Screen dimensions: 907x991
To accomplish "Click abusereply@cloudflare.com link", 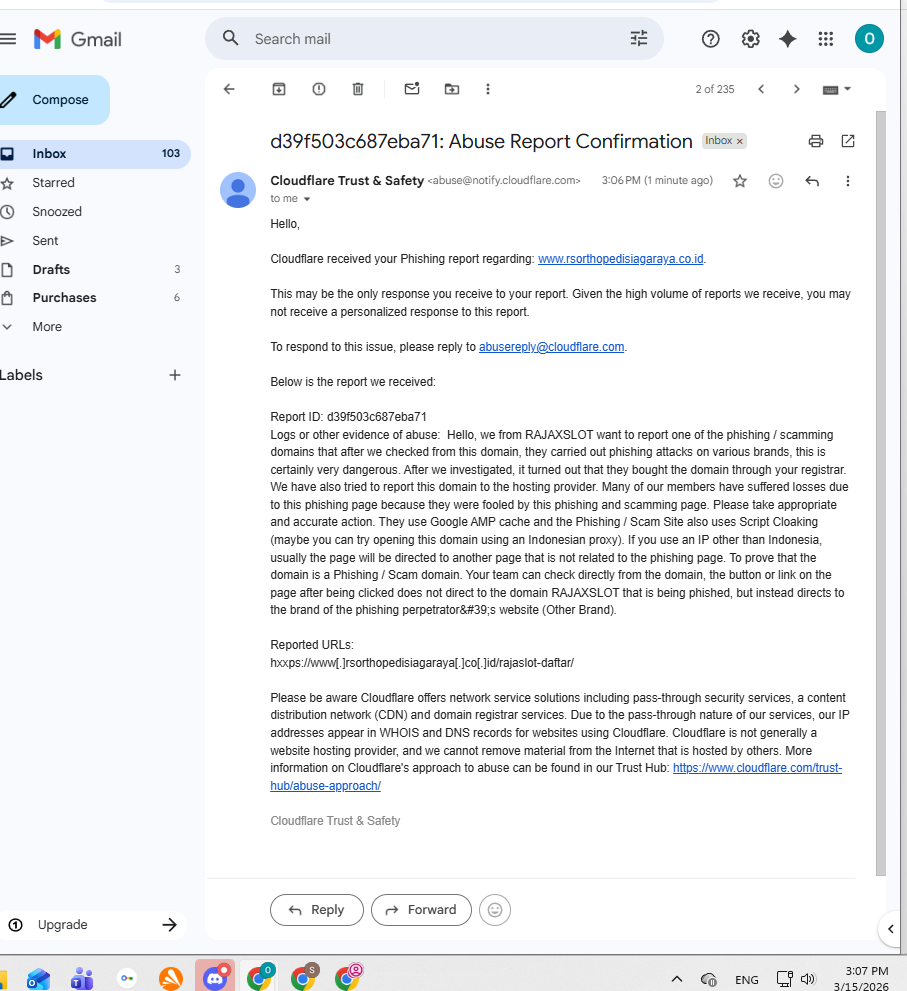I will [551, 346].
